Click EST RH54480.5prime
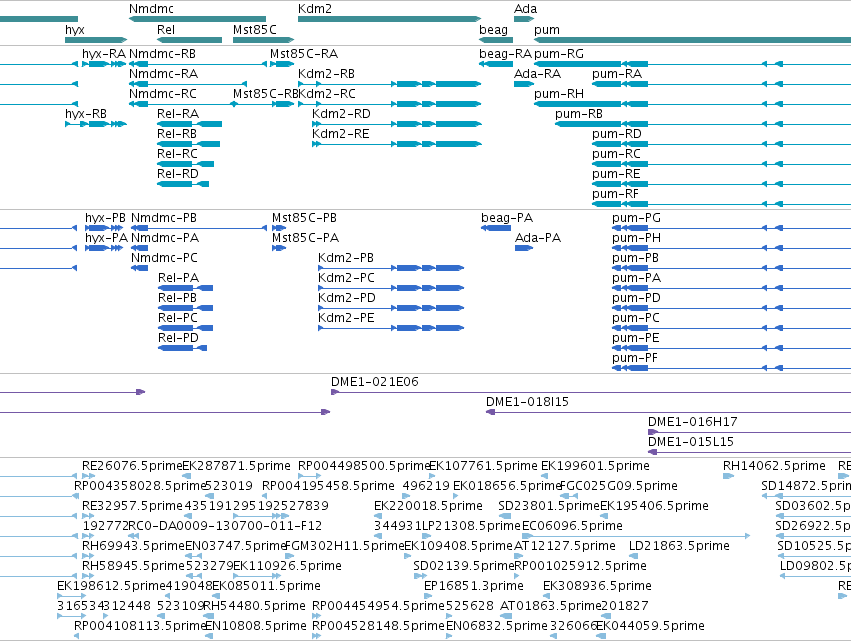 click(x=255, y=606)
